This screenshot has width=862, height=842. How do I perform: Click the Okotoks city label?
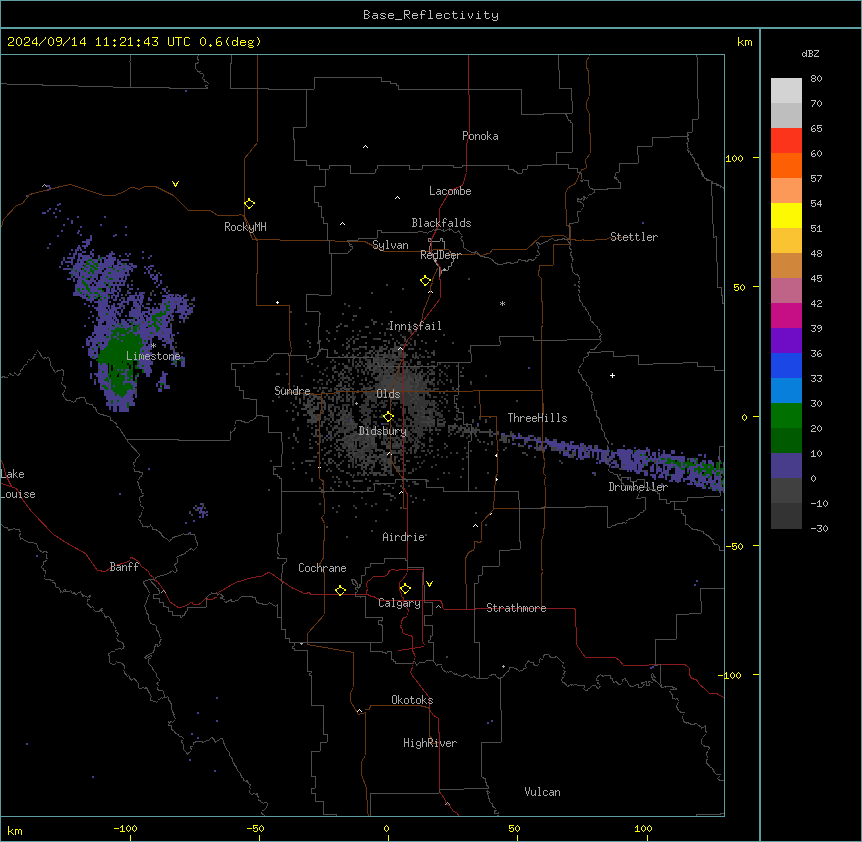(x=412, y=700)
